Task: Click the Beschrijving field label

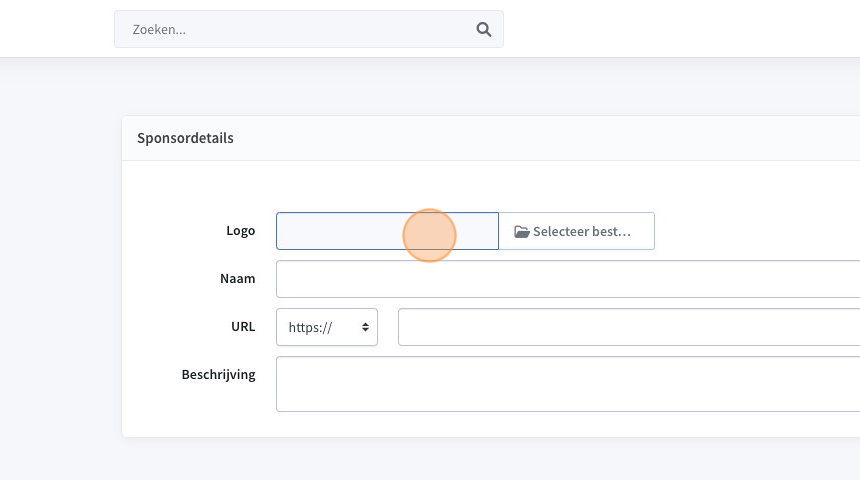Action: pos(218,375)
